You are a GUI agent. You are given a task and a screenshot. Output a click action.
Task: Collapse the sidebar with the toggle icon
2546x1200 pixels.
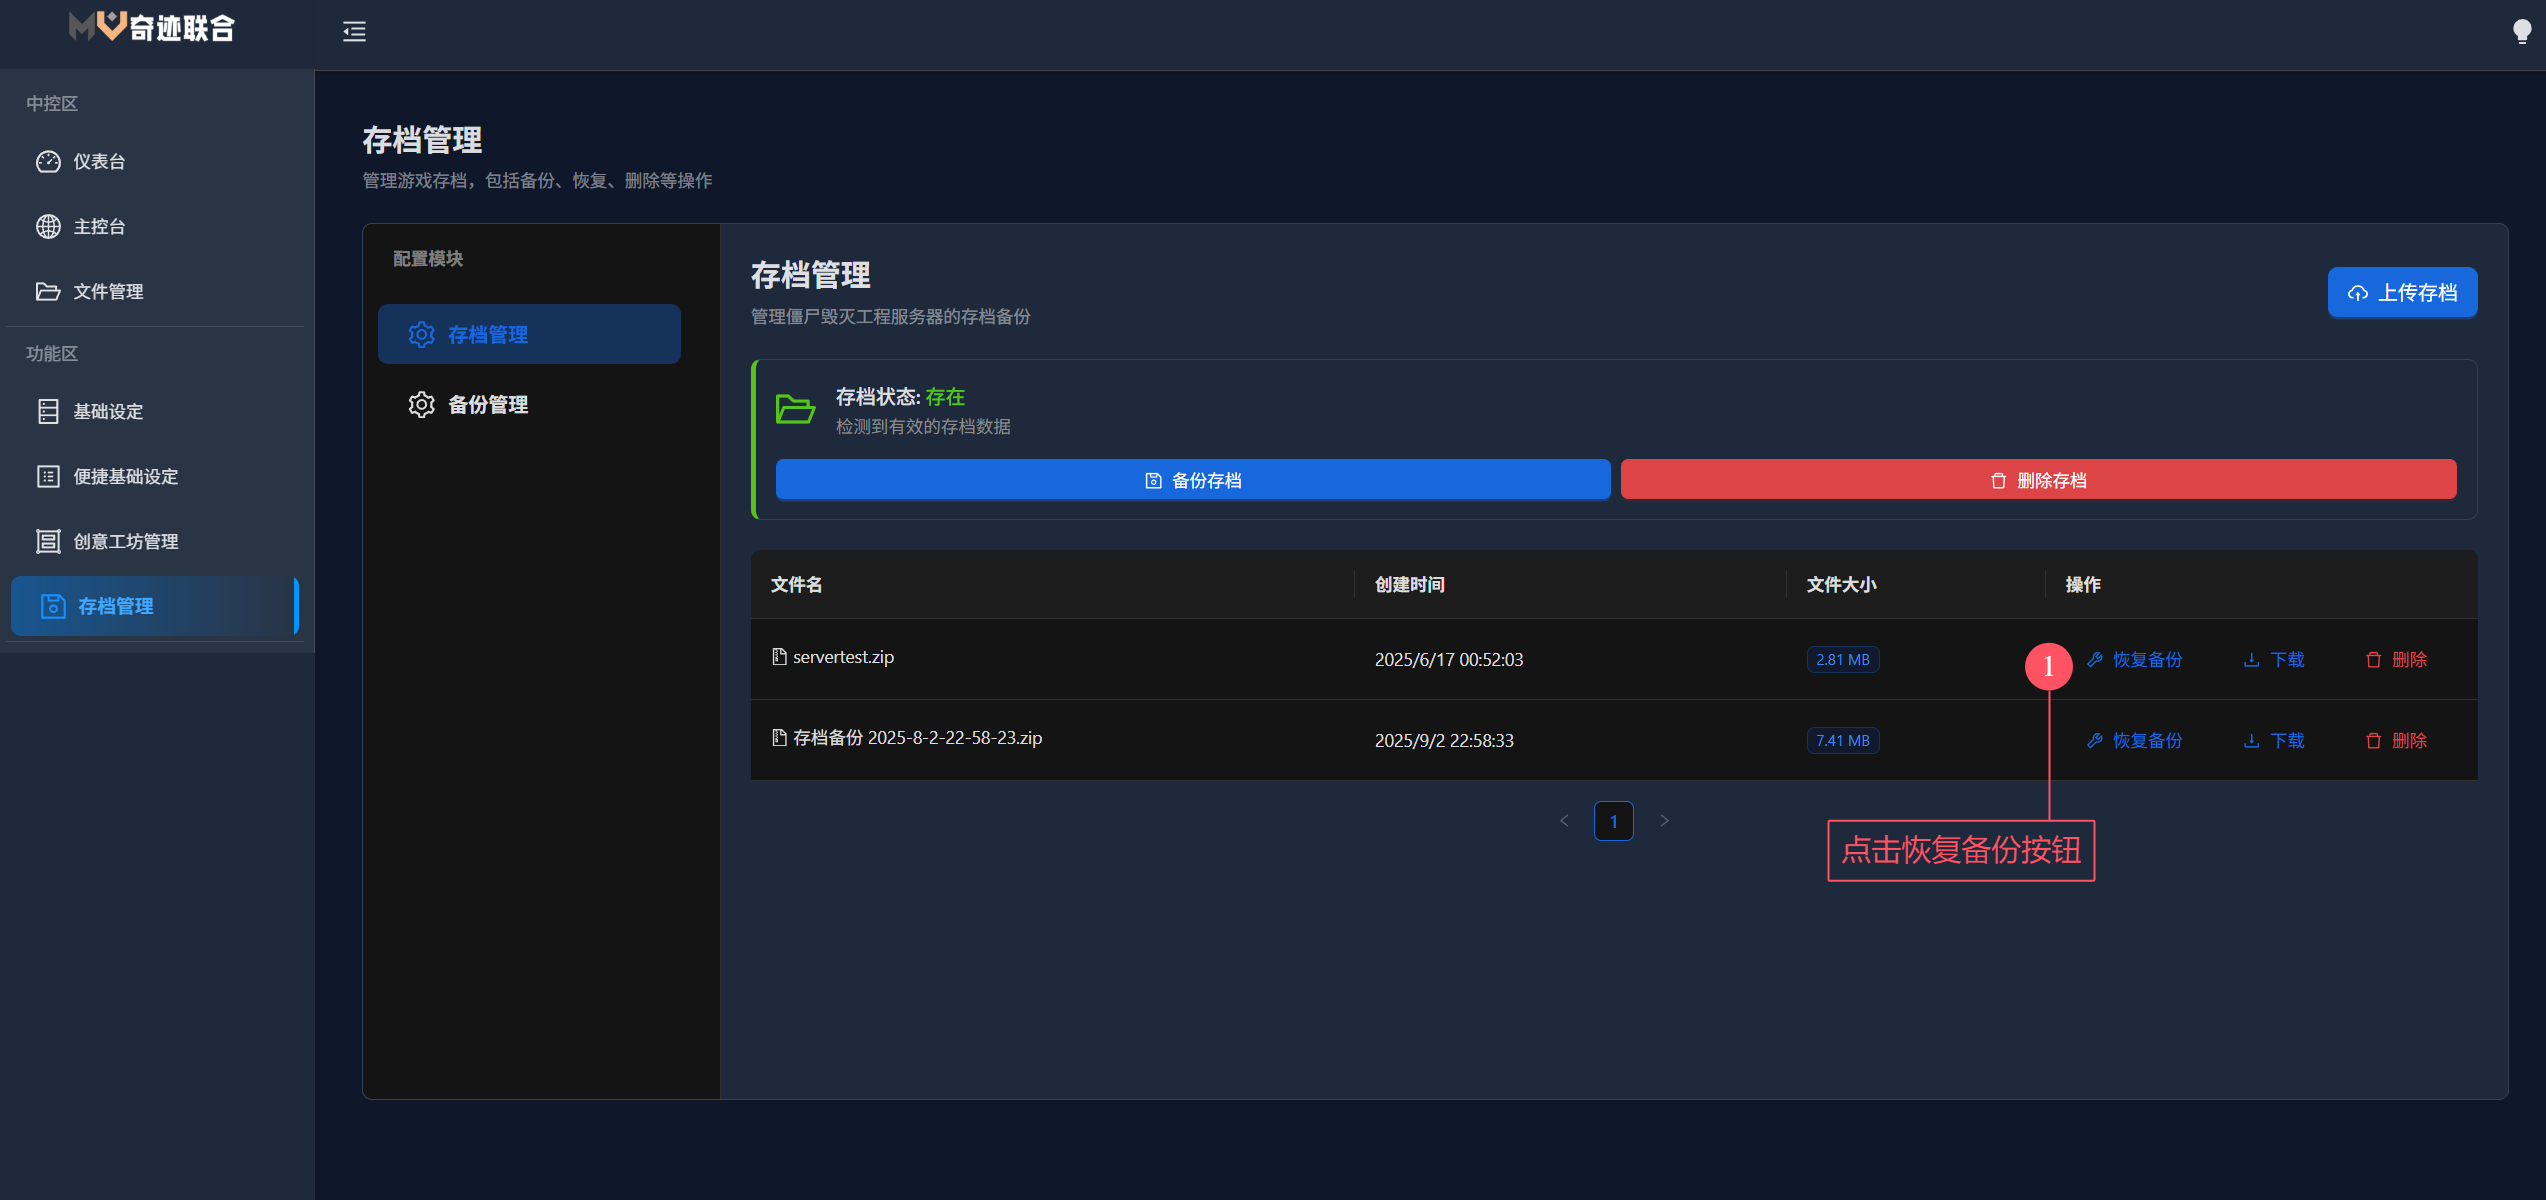(x=353, y=31)
